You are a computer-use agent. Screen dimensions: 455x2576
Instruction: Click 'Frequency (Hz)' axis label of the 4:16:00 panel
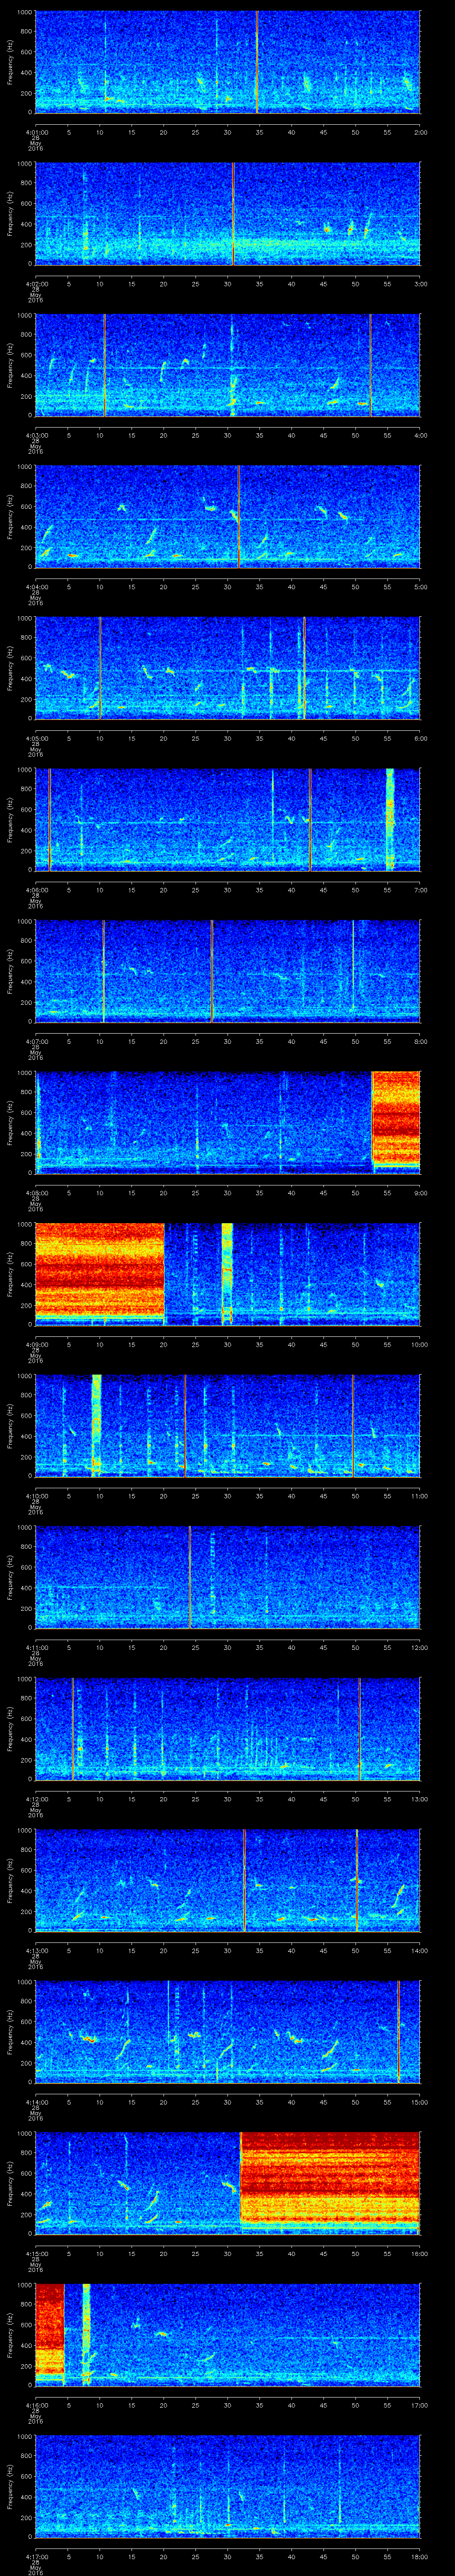coord(10,2334)
